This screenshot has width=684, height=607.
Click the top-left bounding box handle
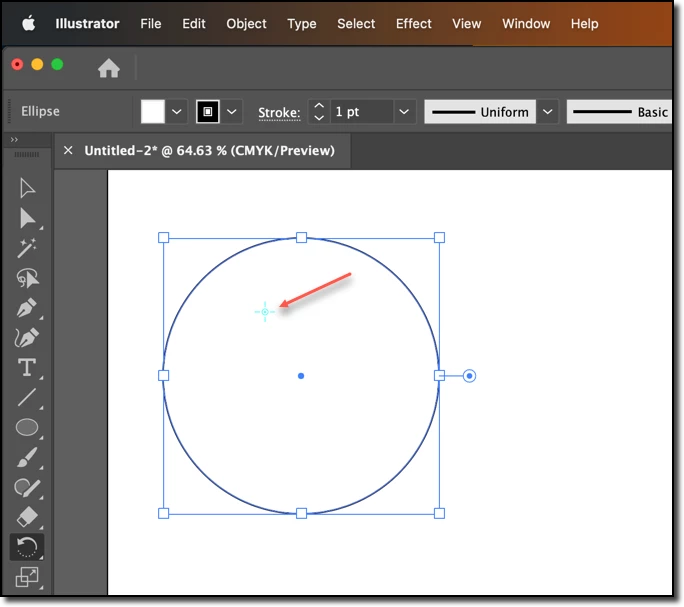[x=164, y=237]
